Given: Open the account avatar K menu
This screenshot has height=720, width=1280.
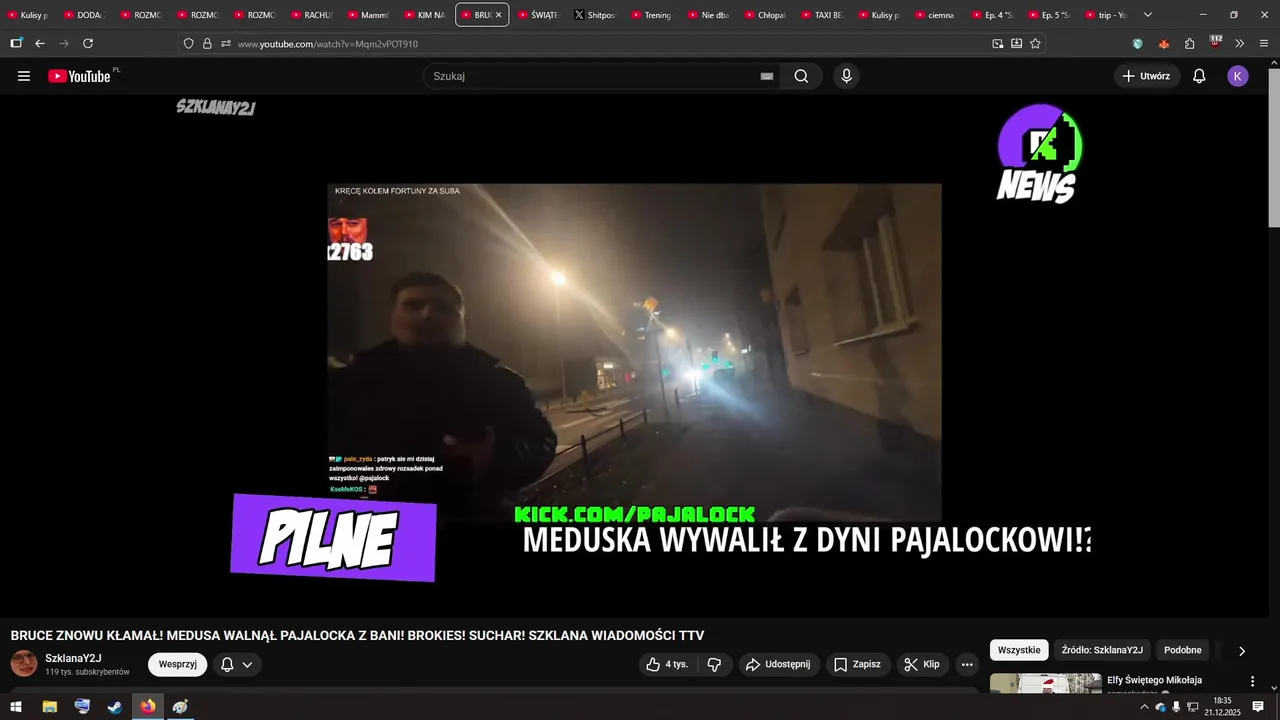Looking at the screenshot, I should [x=1238, y=76].
